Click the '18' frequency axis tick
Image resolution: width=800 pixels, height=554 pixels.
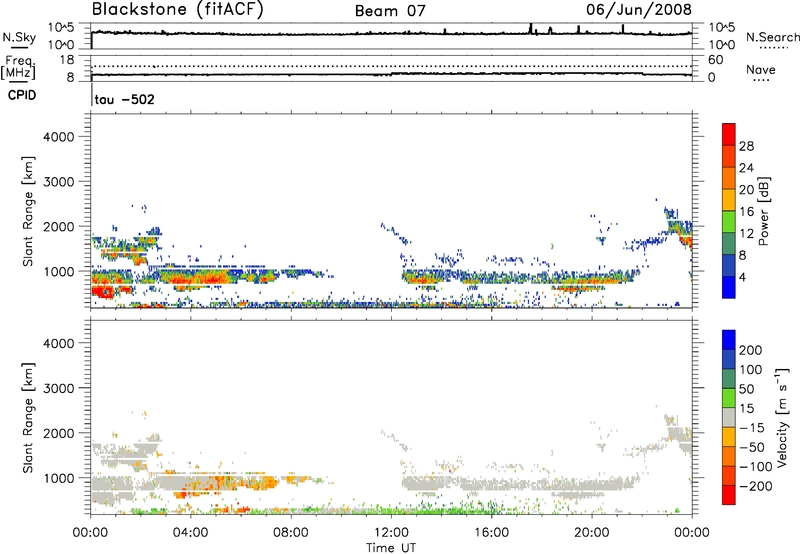tap(67, 60)
